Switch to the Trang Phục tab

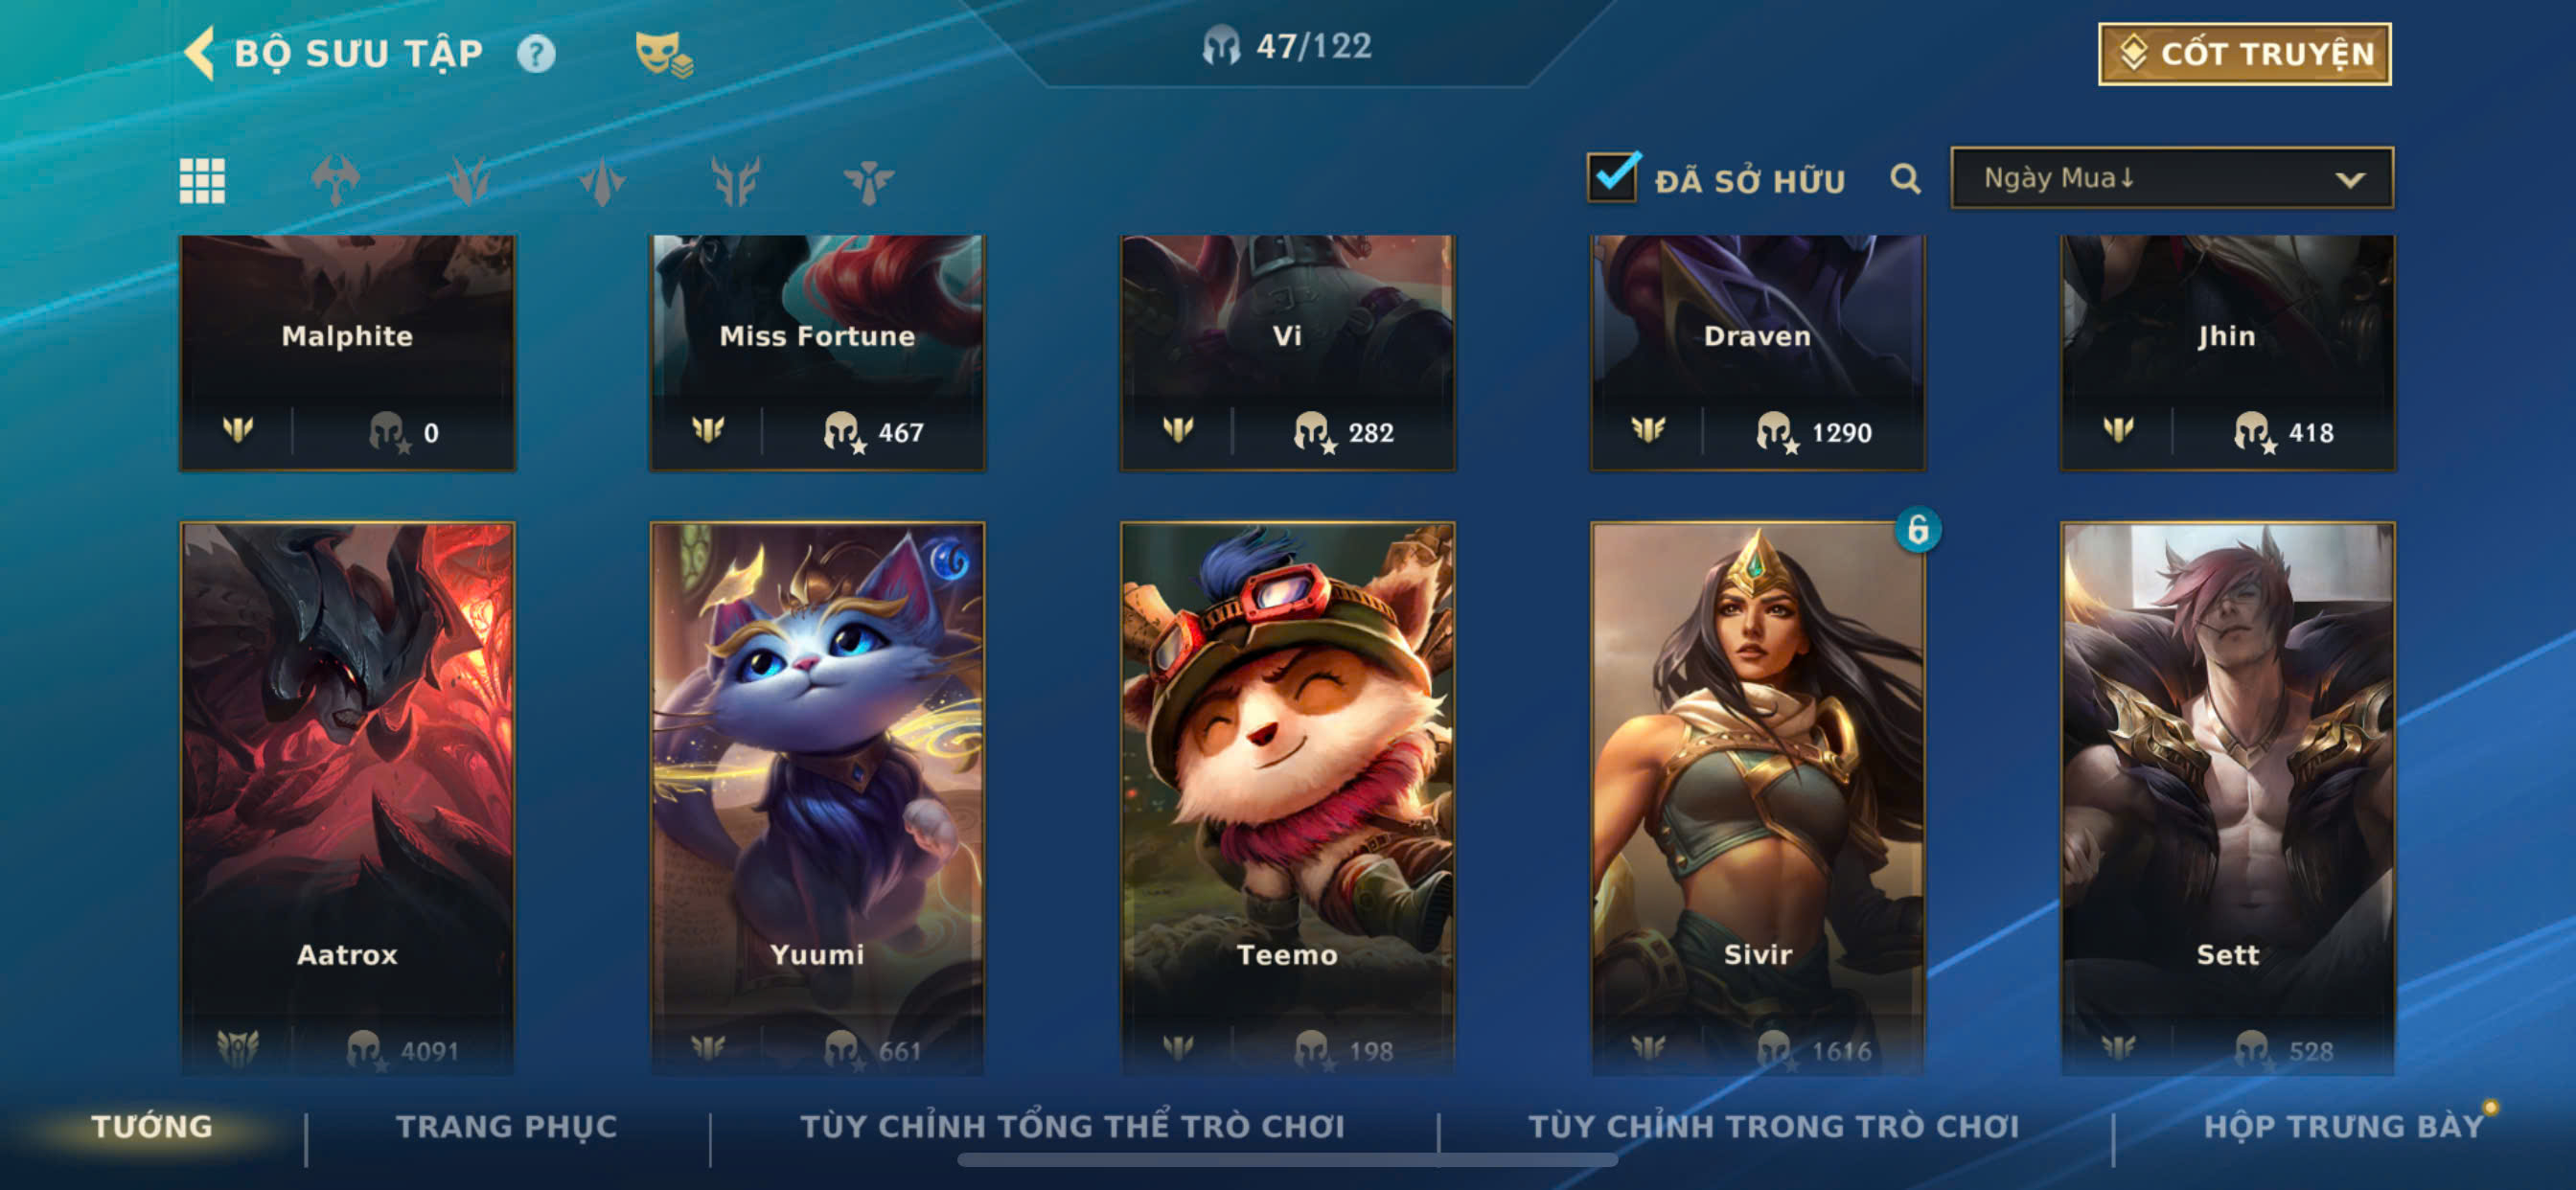click(x=506, y=1126)
